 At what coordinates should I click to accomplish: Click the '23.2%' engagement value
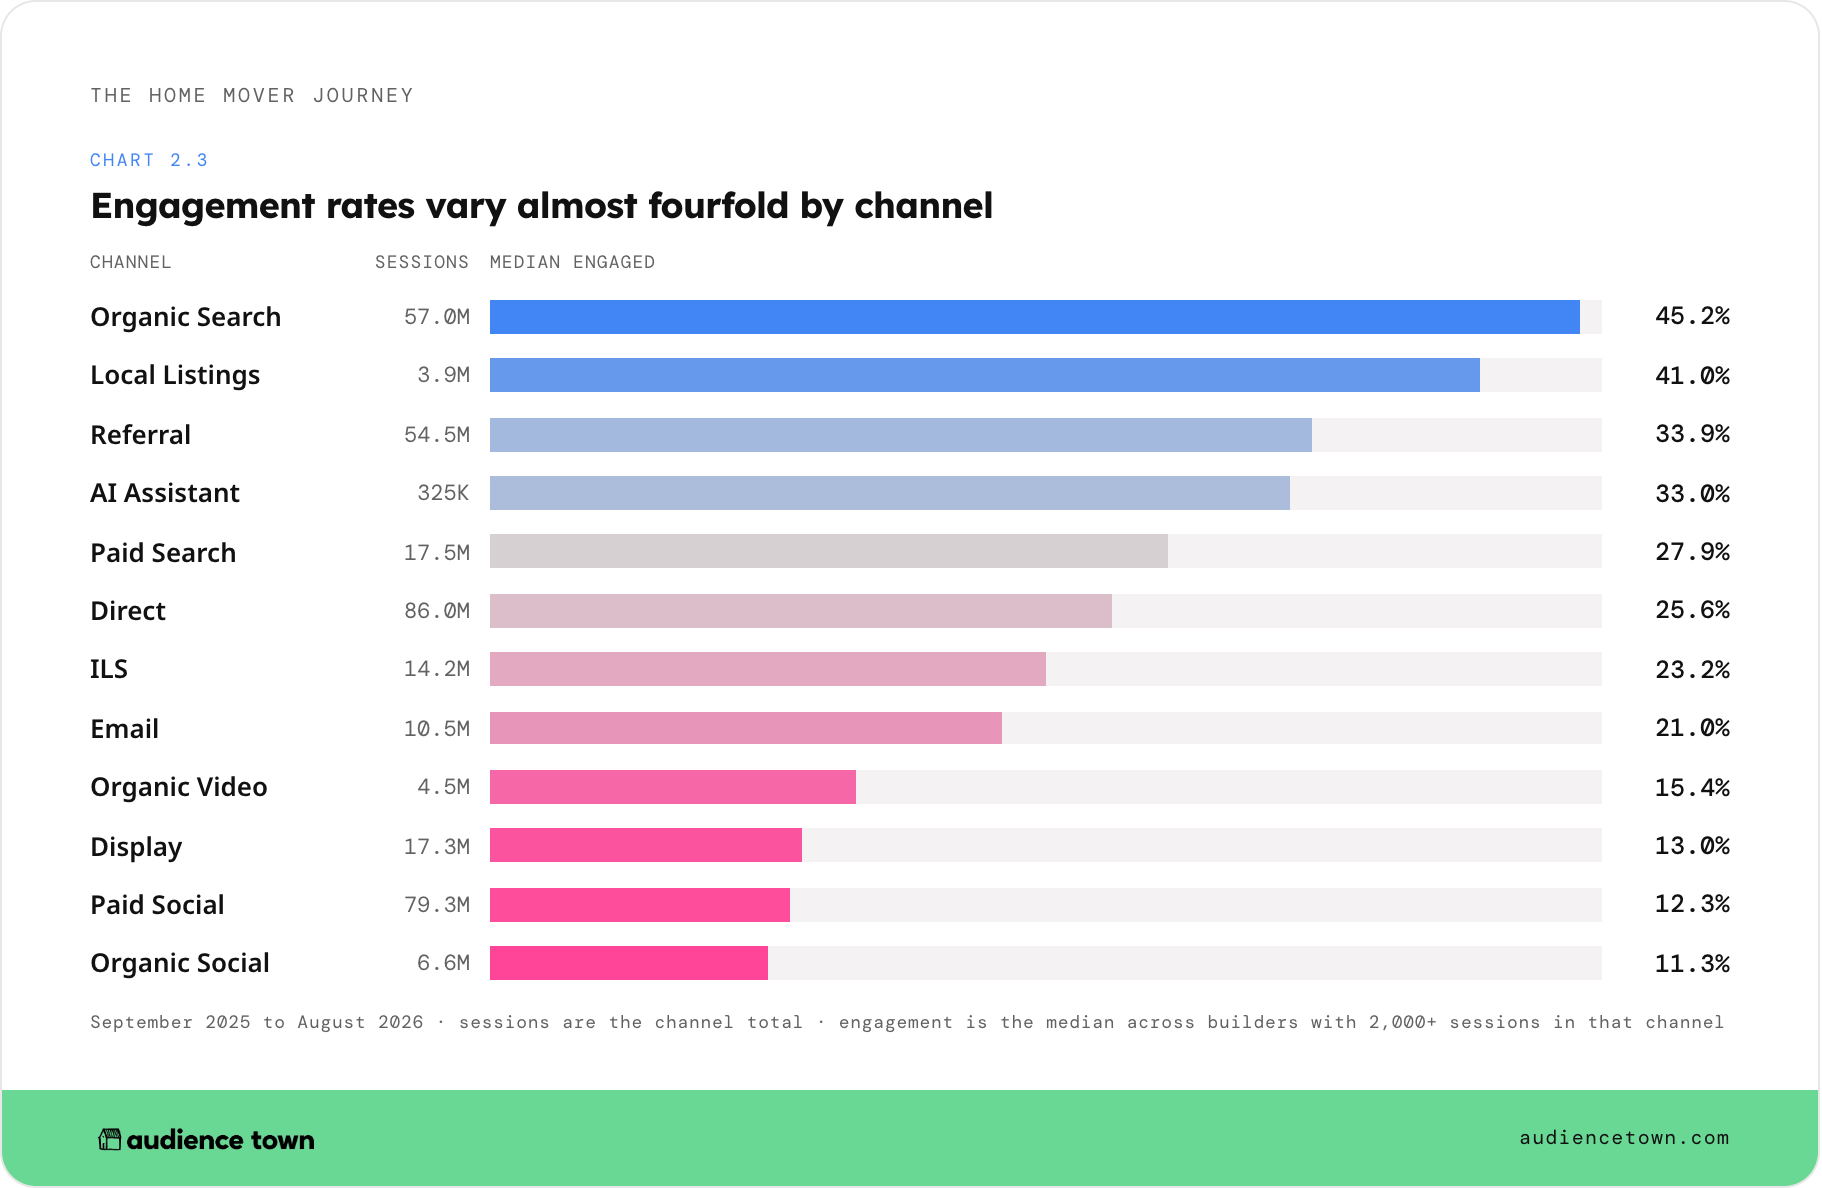1692,670
